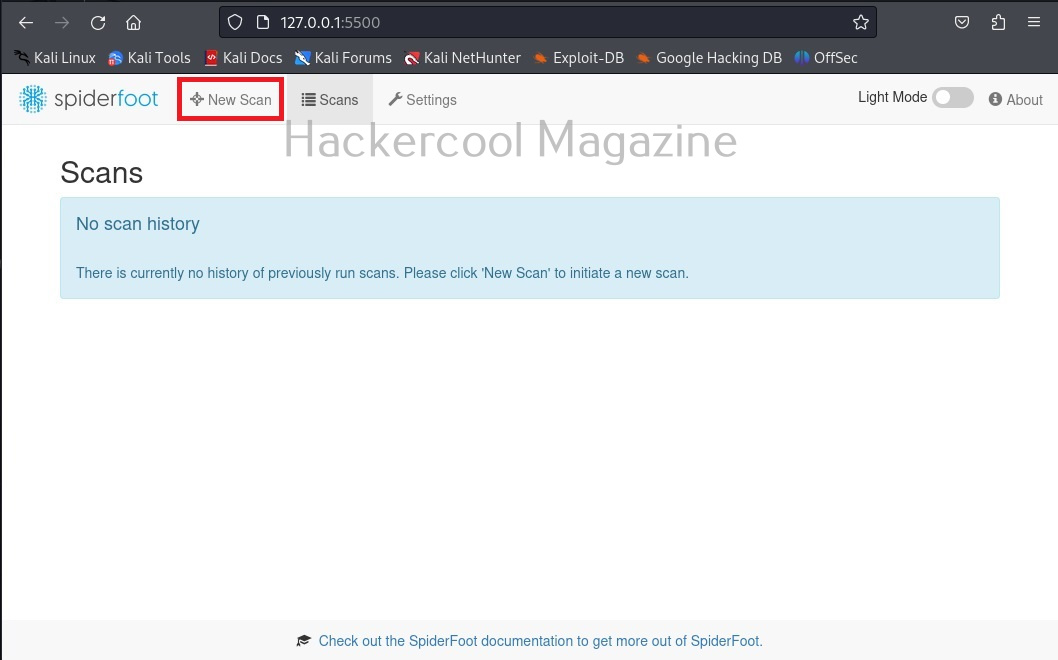Go back with the browser back arrow
The height and width of the screenshot is (660, 1058).
point(26,22)
